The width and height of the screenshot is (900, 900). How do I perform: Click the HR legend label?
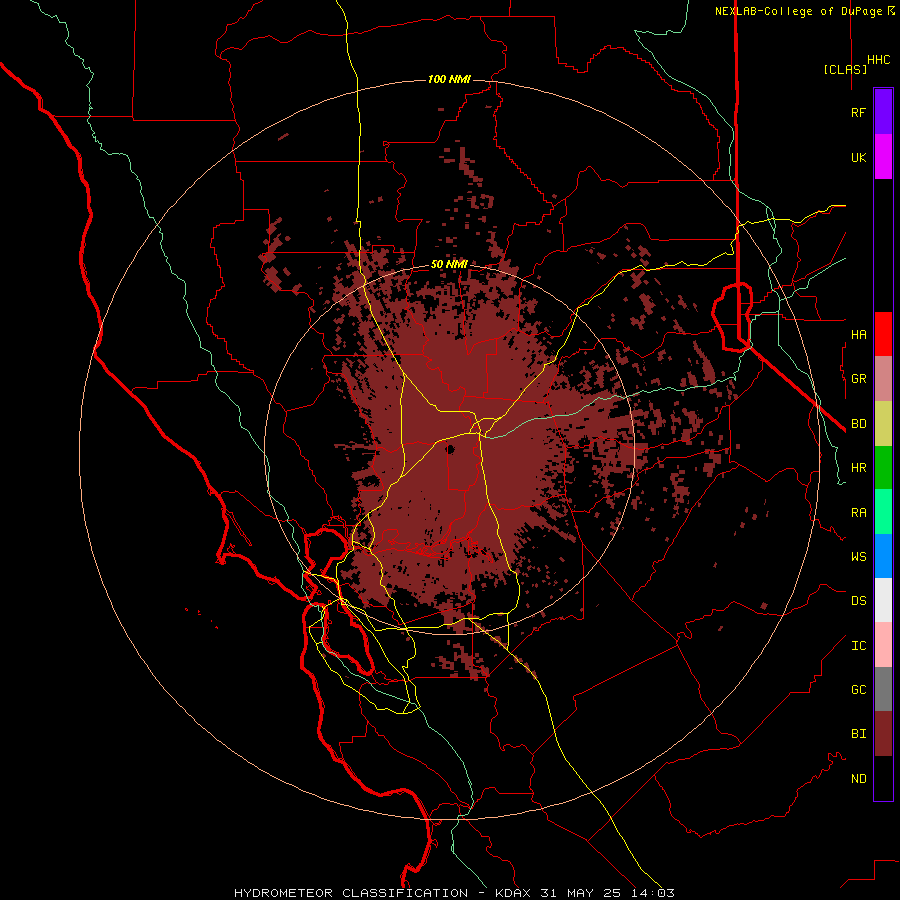(858, 468)
